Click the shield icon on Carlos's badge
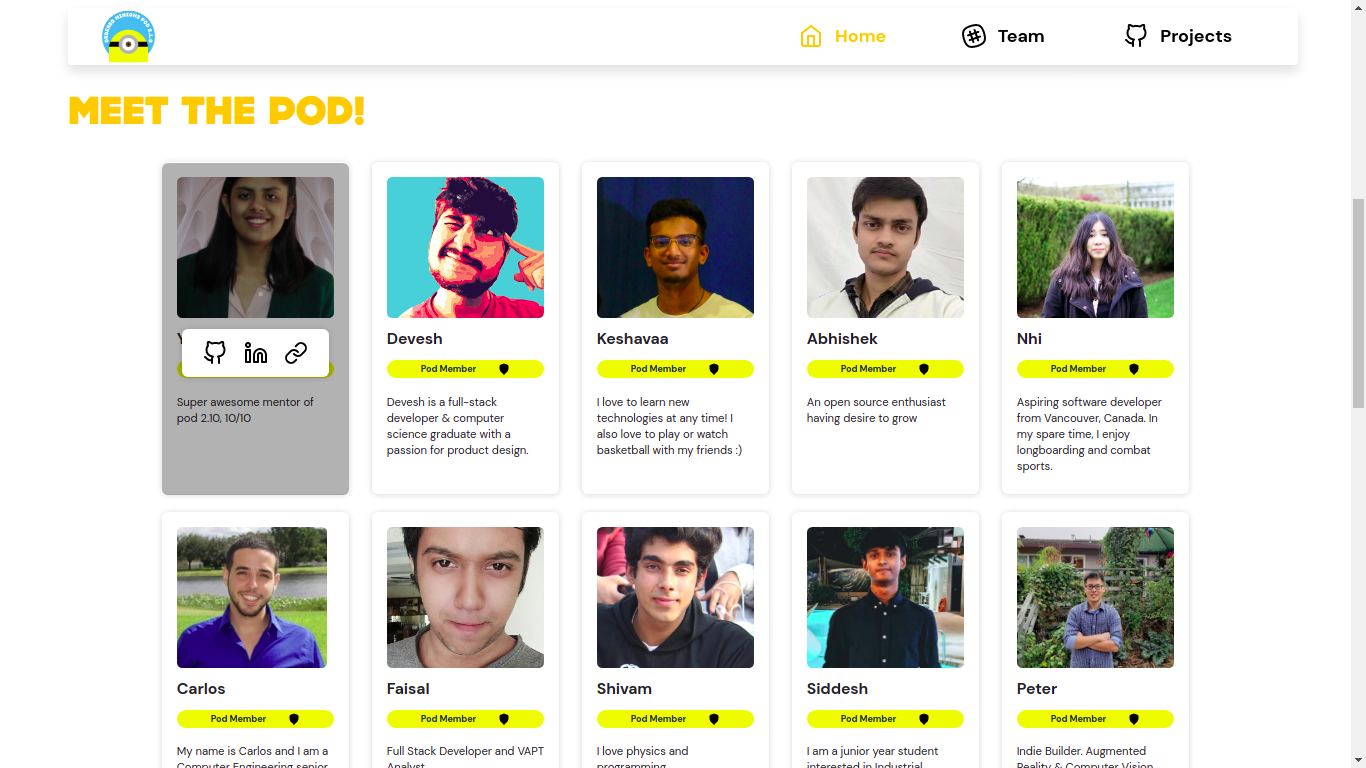 (294, 719)
